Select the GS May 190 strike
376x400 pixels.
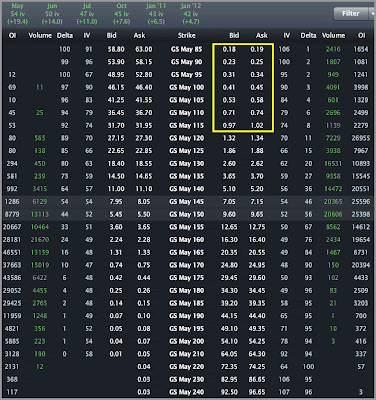[187, 316]
